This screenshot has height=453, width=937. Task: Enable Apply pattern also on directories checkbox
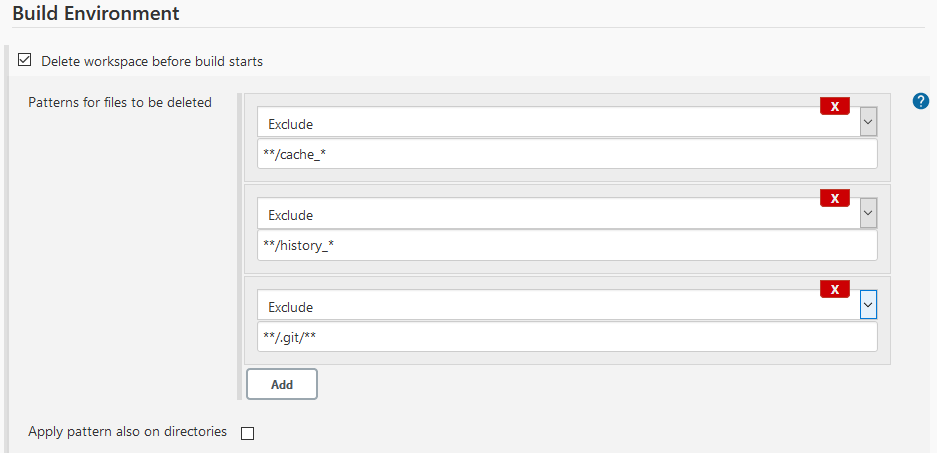pos(248,433)
